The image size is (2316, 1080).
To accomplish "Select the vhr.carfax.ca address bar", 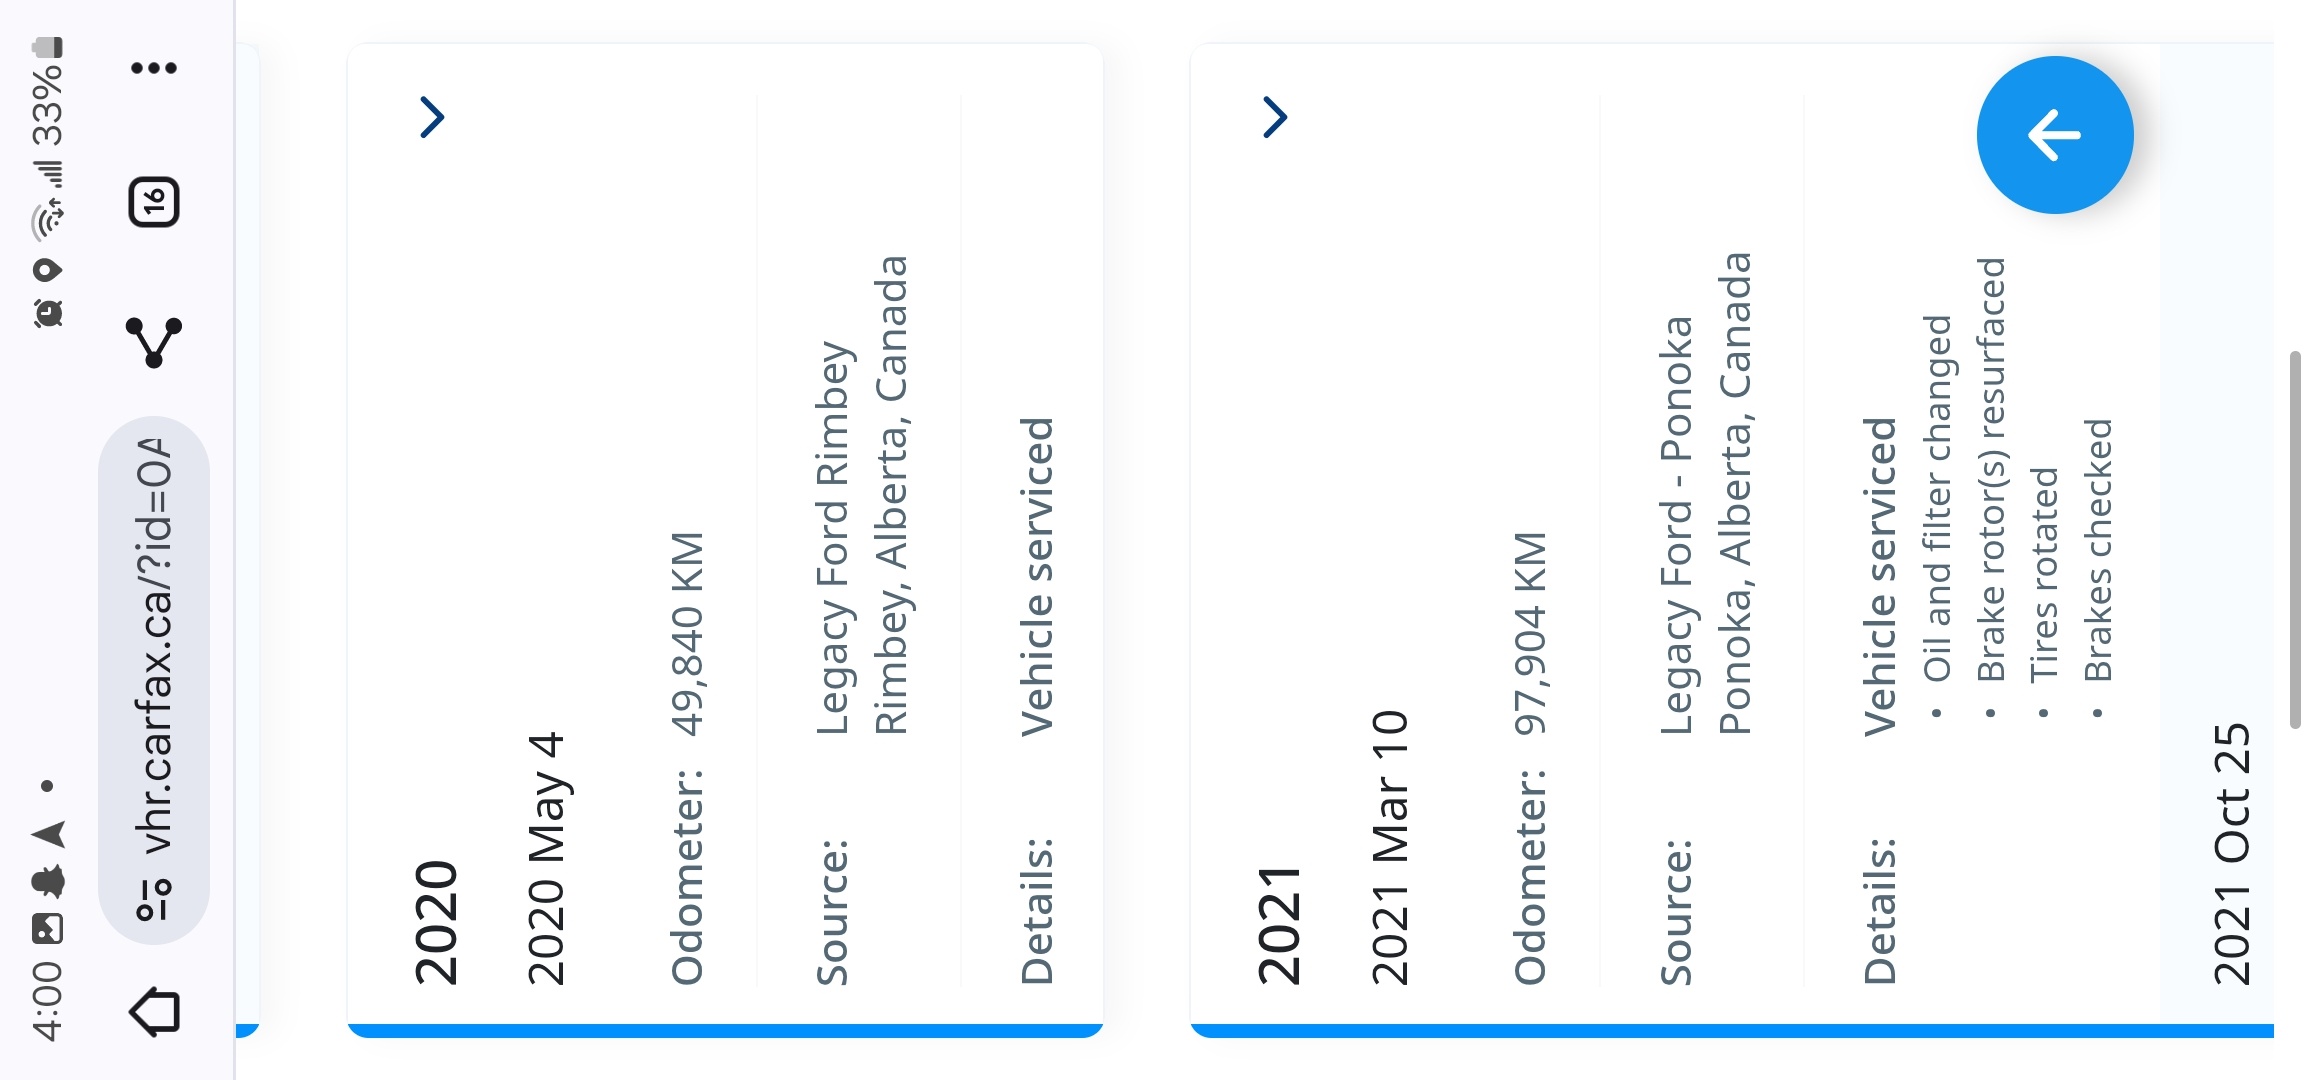I will pyautogui.click(x=154, y=680).
